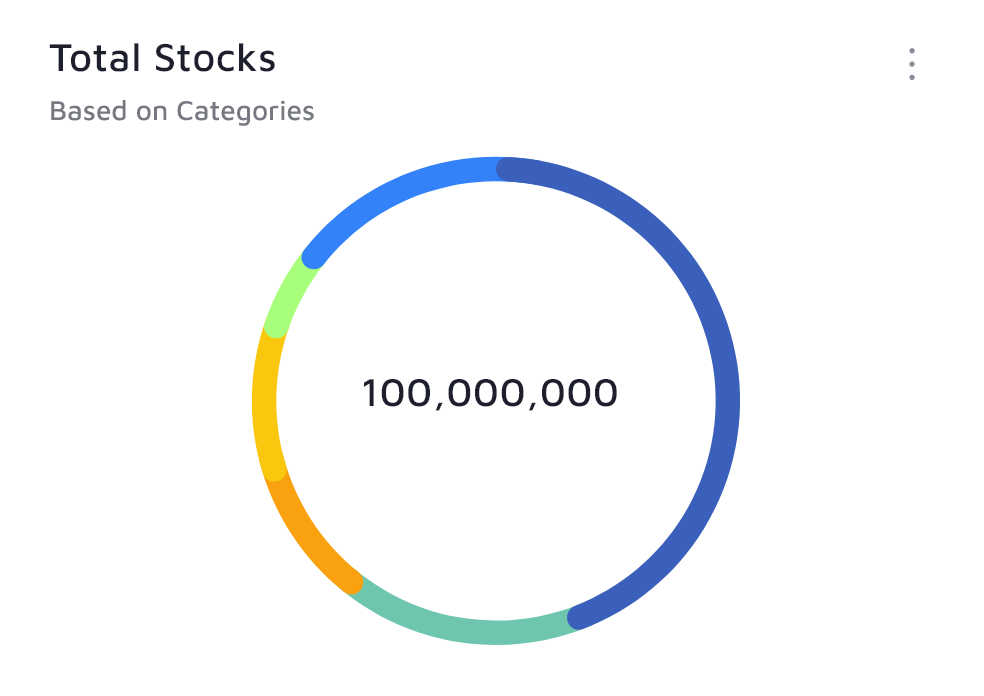984x696 pixels.
Task: Select the dark blue donut segment
Action: pyautogui.click(x=727, y=400)
